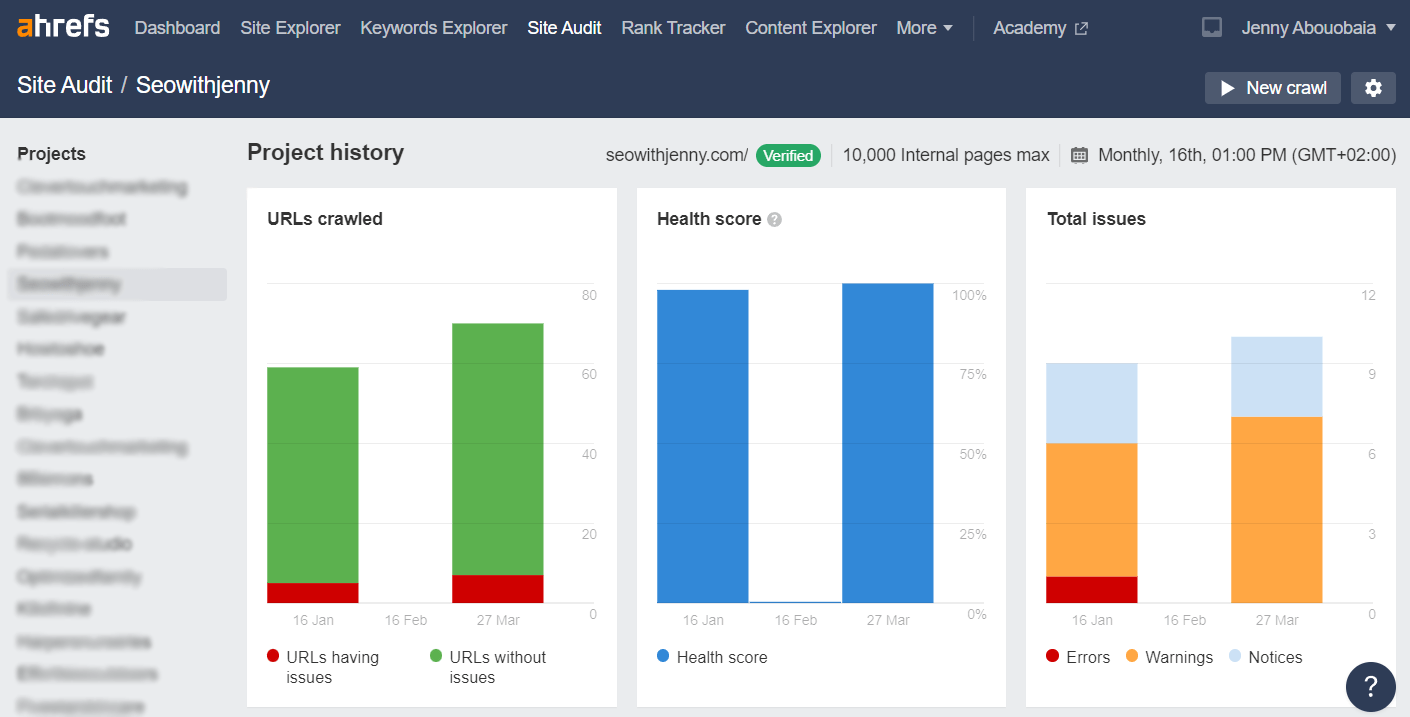Click the ahrefs logo
This screenshot has height=717, width=1410.
click(62, 26)
